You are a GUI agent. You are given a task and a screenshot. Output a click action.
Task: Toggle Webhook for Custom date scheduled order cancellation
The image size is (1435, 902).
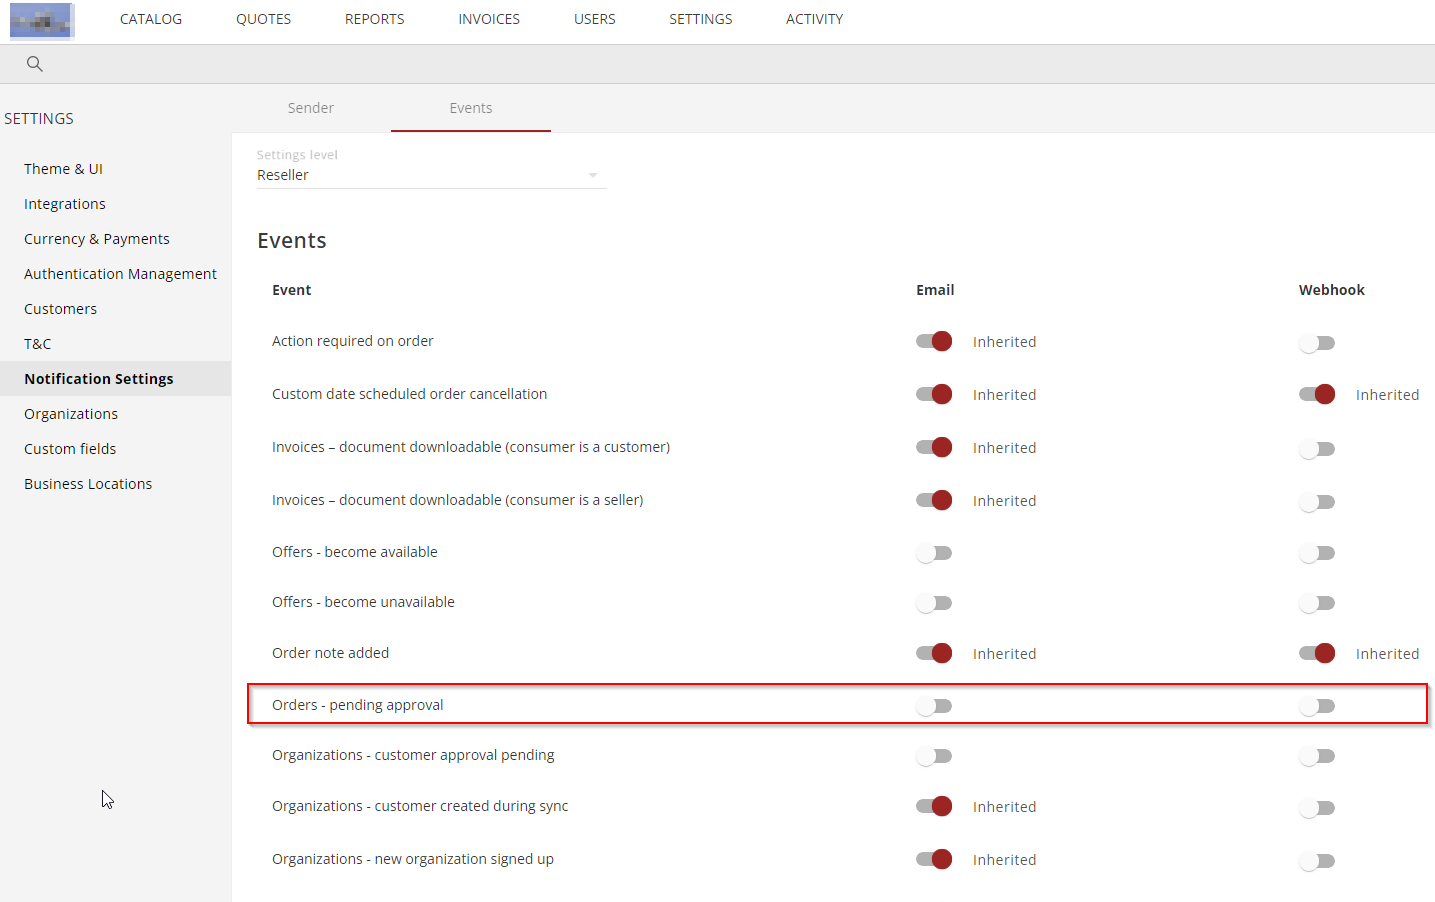coord(1317,394)
